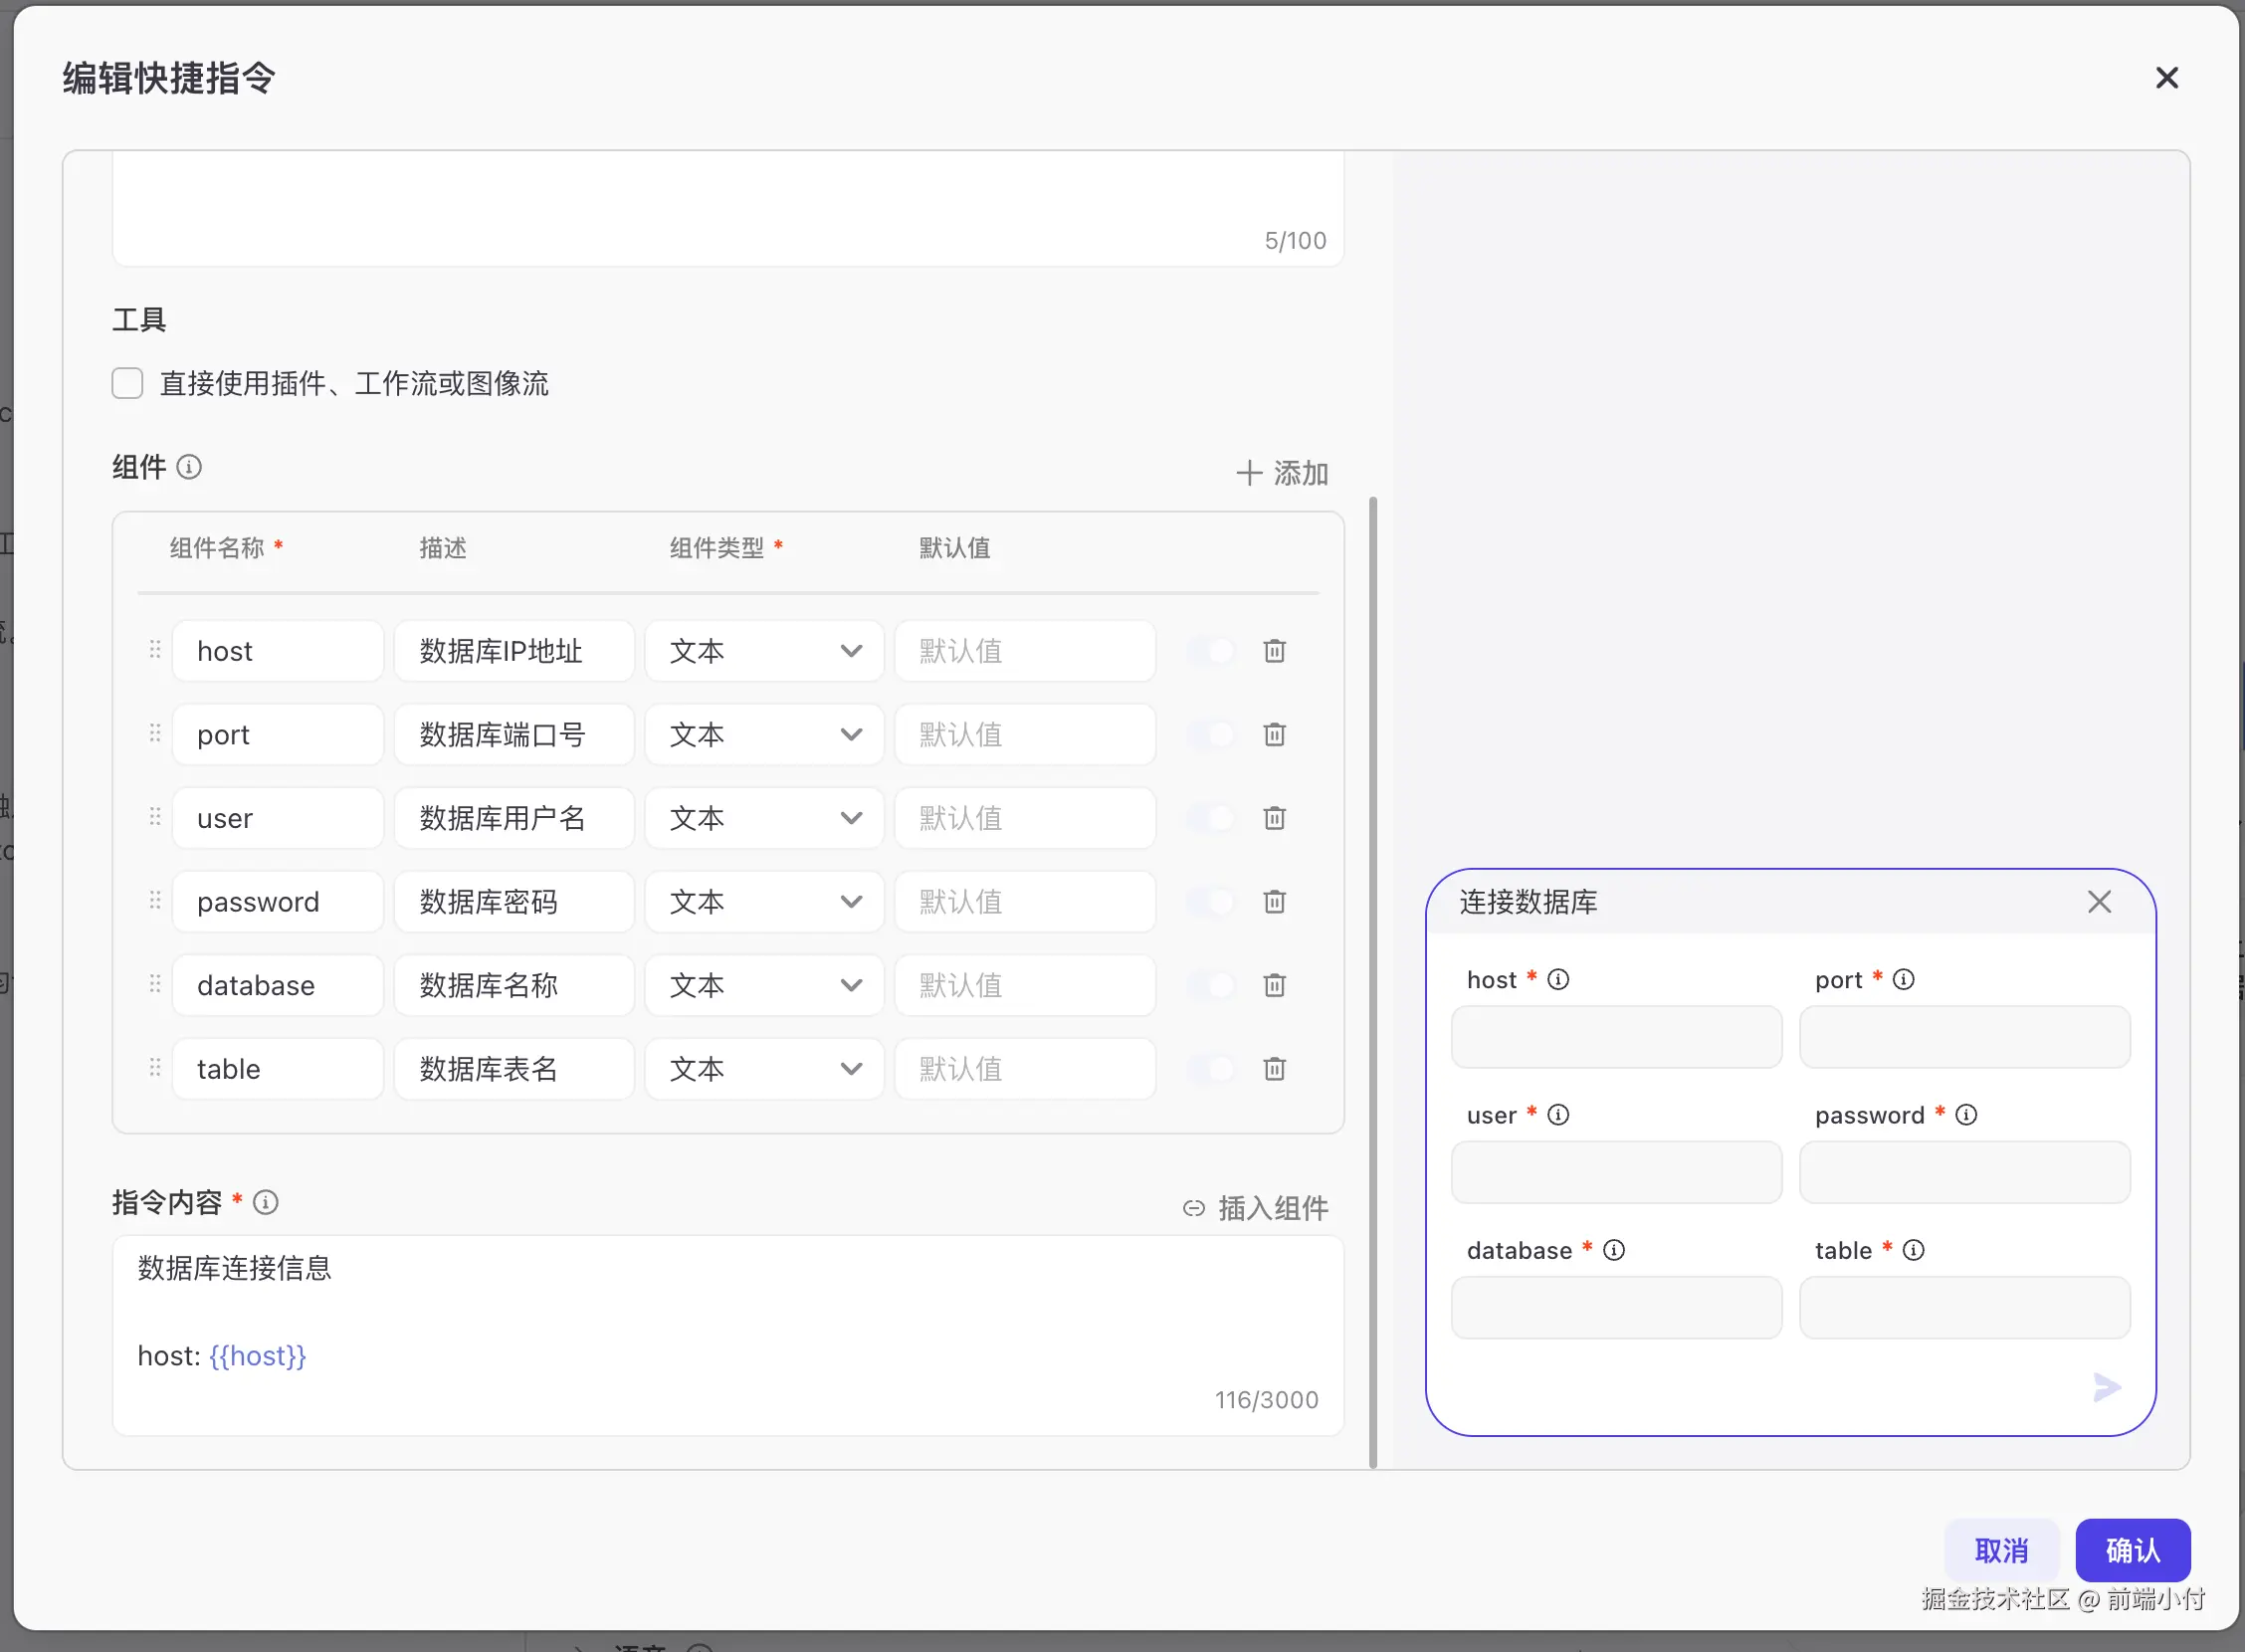2245x1652 pixels.
Task: Click info icon beside preview password label
Action: pyautogui.click(x=1966, y=1115)
